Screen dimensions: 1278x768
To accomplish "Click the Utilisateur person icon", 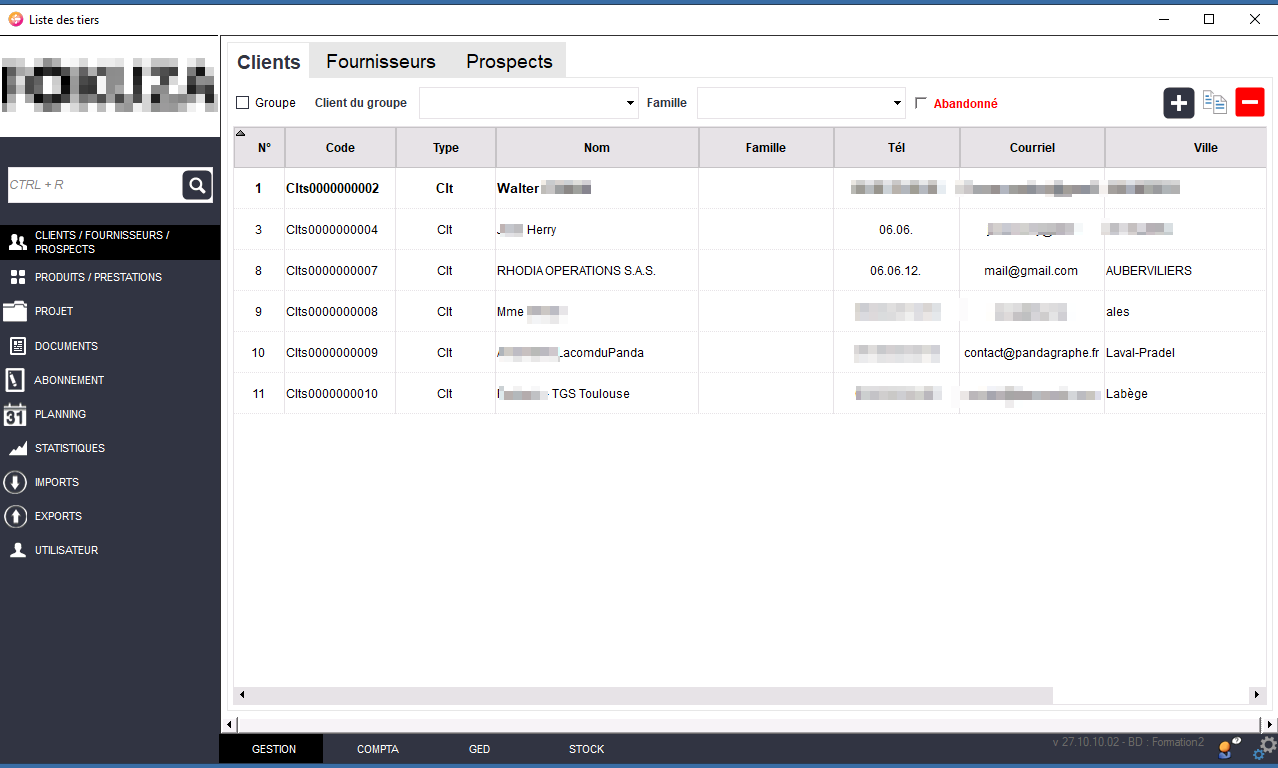I will point(17,550).
